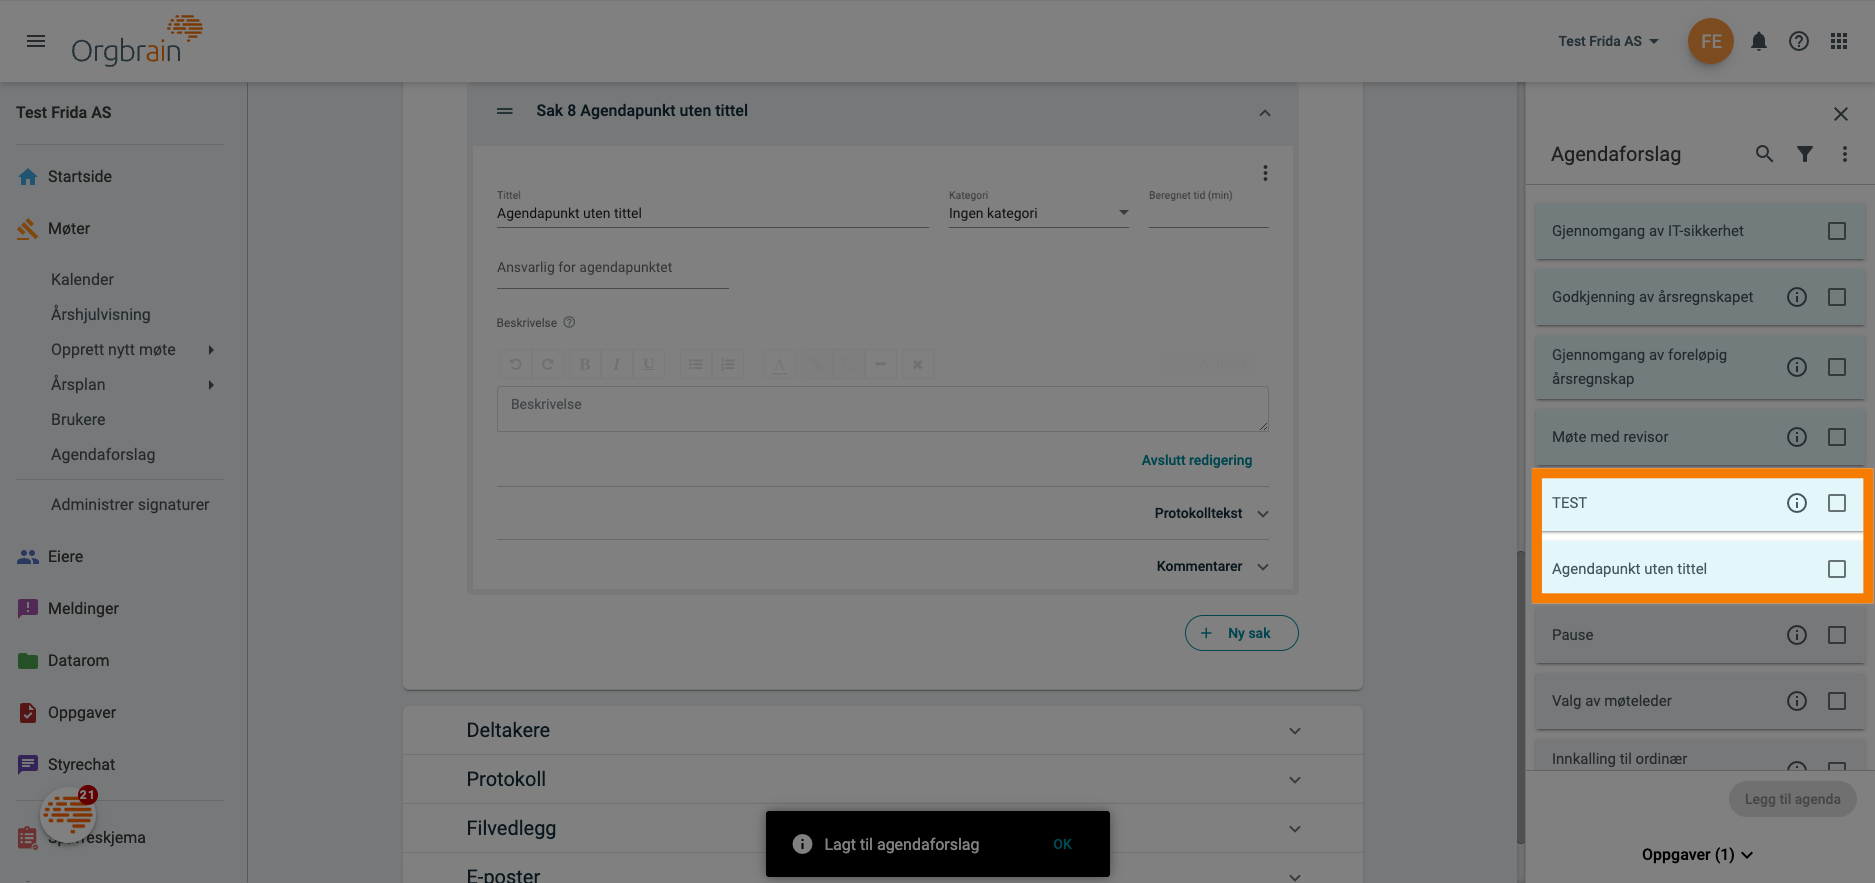
Task: Click the Orgbrain logo
Action: (x=137, y=41)
